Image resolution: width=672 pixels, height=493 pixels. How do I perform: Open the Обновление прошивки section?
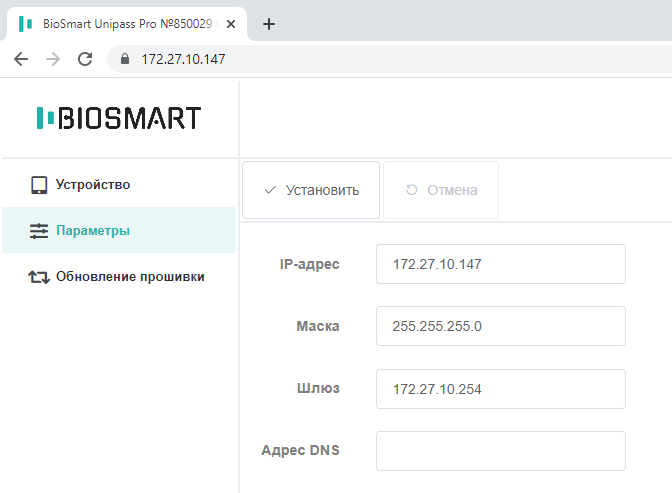click(x=119, y=277)
